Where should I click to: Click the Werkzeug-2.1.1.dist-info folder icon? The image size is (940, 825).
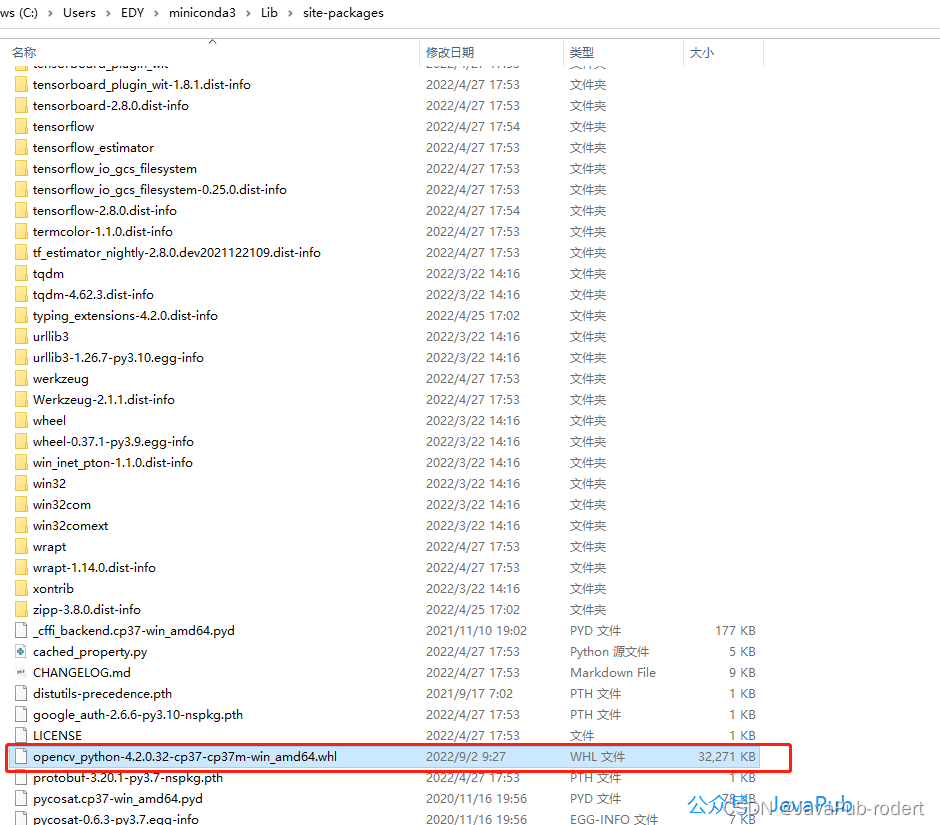pyautogui.click(x=22, y=399)
